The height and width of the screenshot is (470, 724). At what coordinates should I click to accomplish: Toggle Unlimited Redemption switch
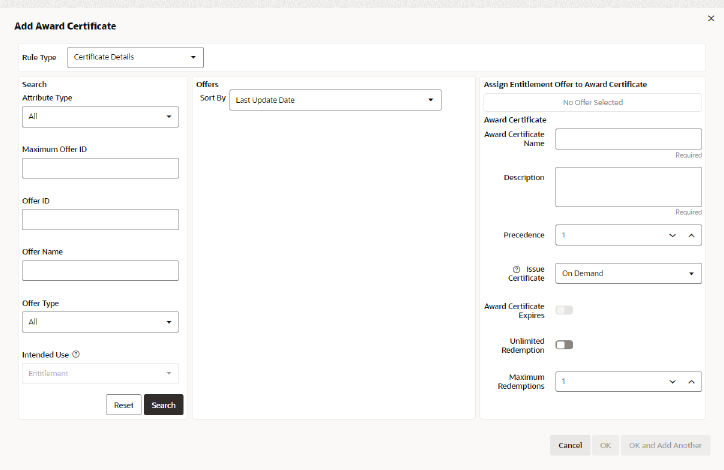pyautogui.click(x=564, y=345)
